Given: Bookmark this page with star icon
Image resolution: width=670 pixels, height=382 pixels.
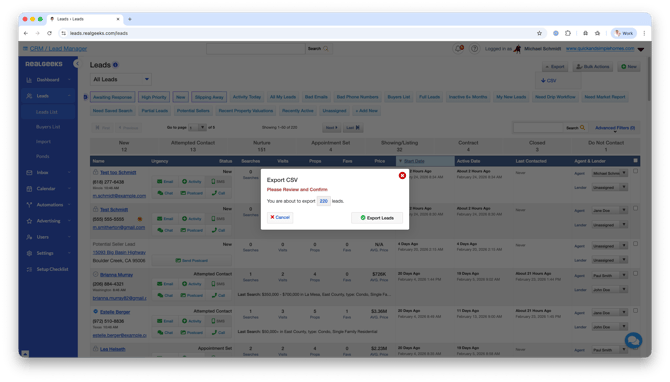Looking at the screenshot, I should [539, 33].
